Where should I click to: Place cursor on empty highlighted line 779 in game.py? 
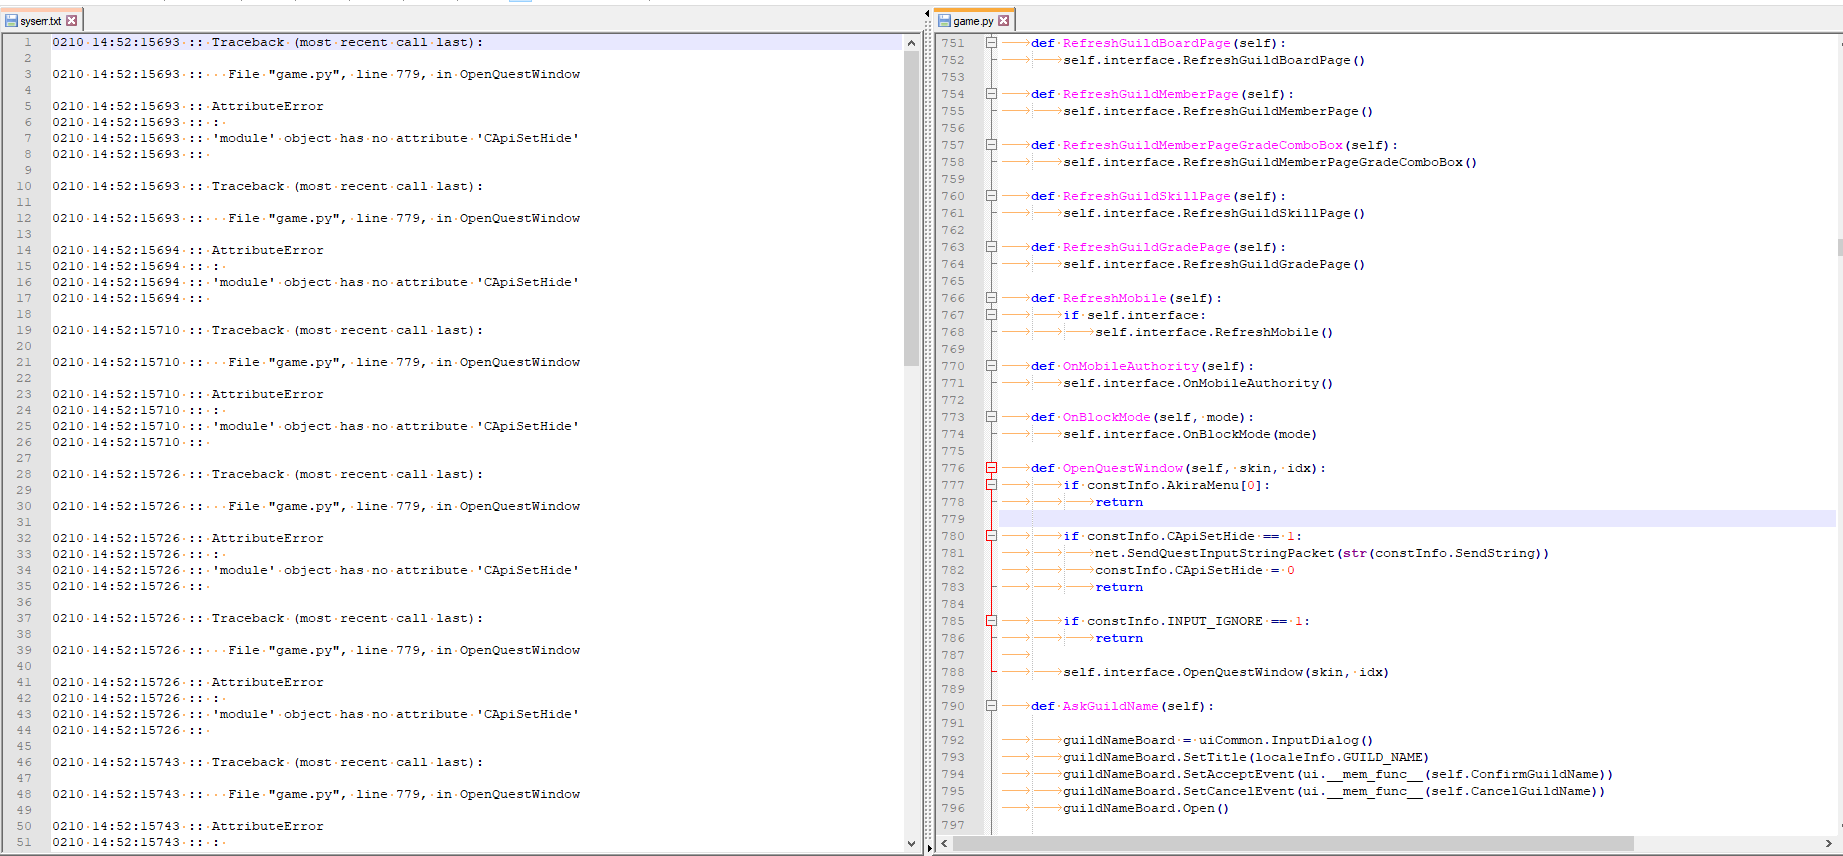pos(1417,519)
